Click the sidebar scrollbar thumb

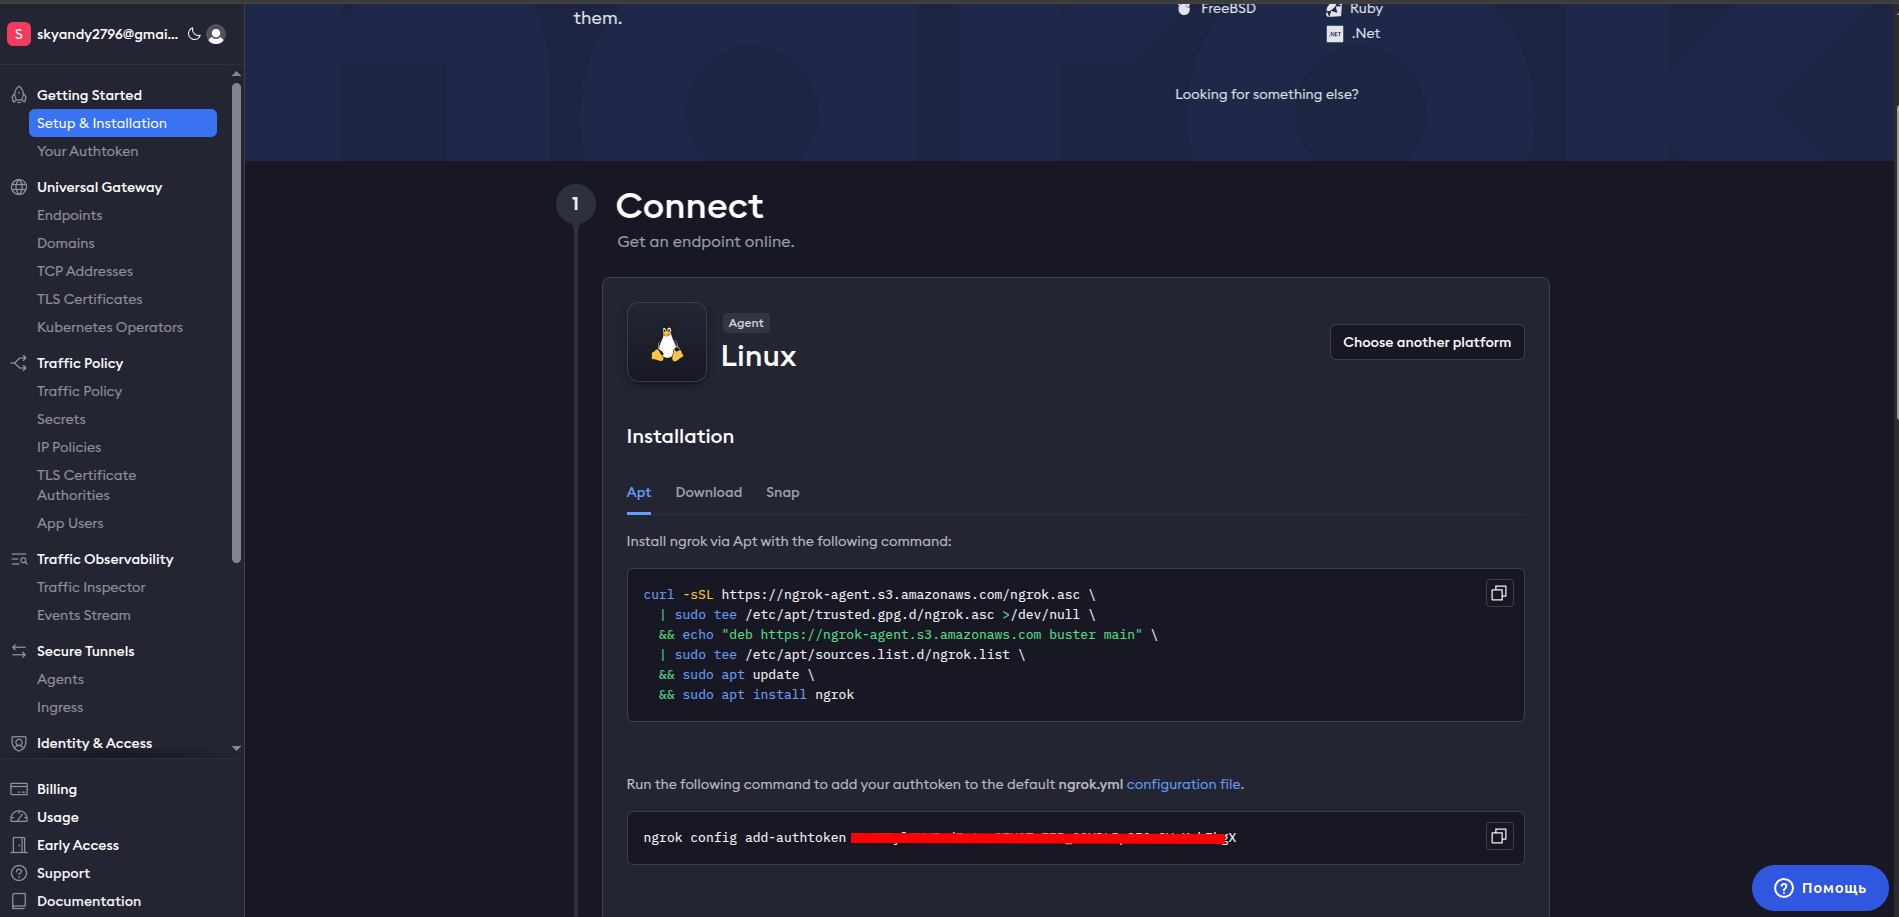coord(236,323)
